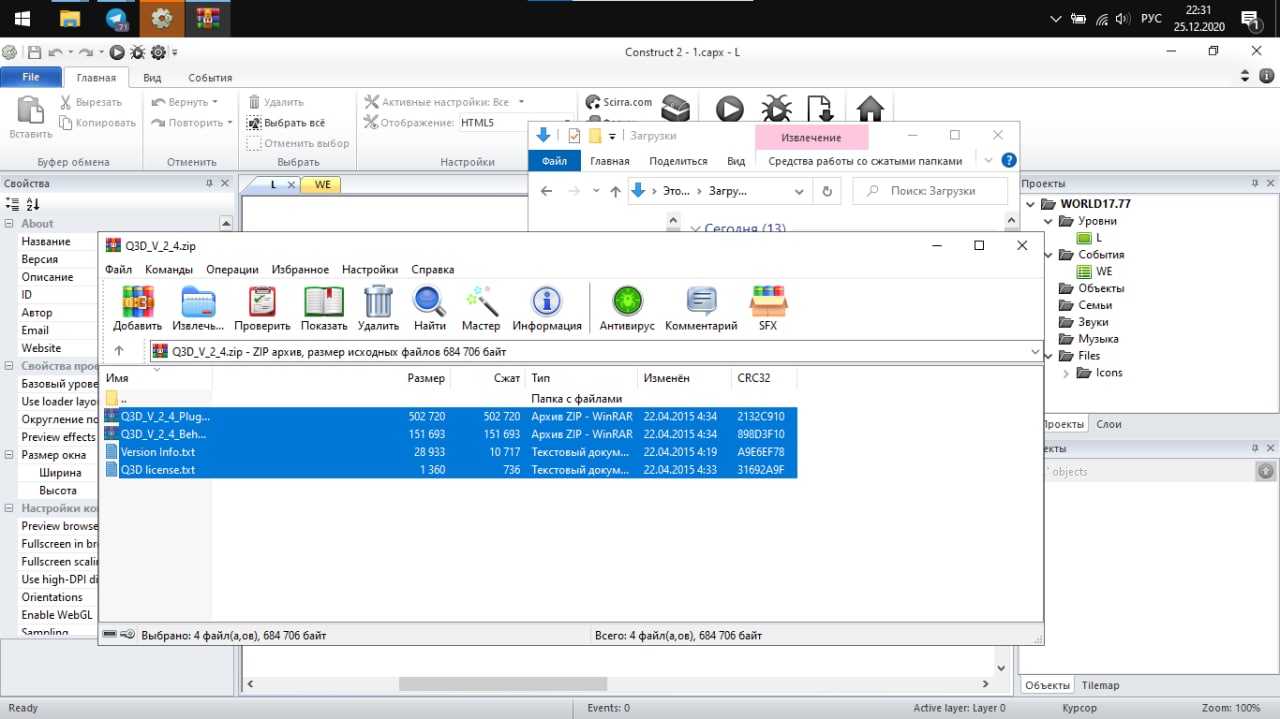Click the Debug layout bug icon in ribbon
The height and width of the screenshot is (719, 1280).
coord(776,109)
